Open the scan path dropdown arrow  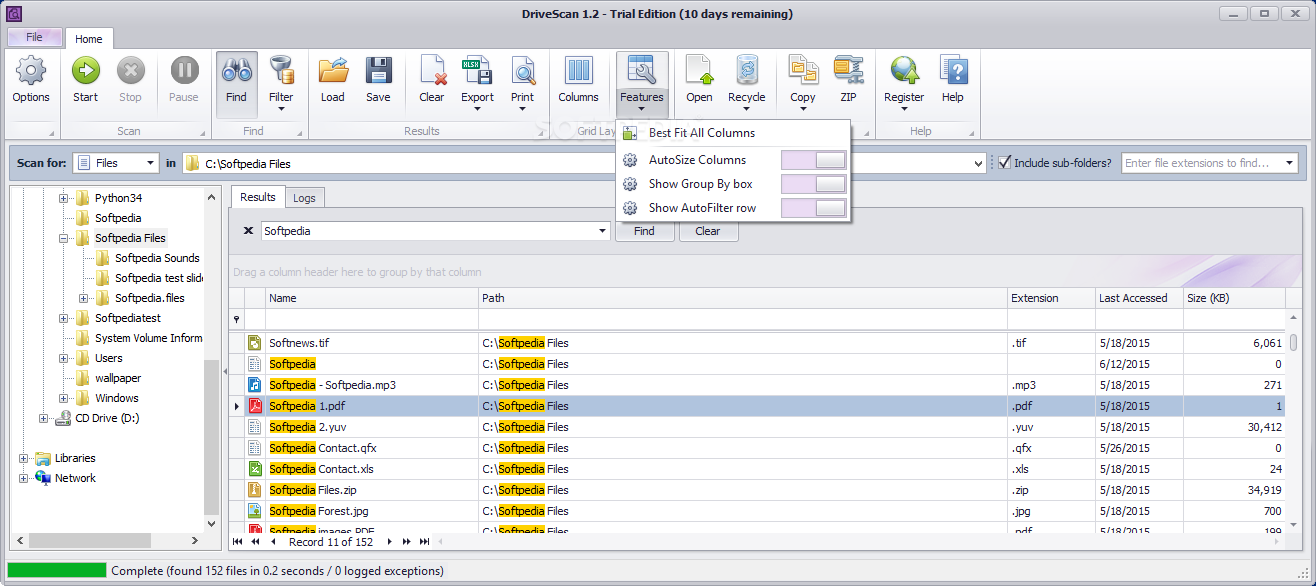[x=978, y=163]
